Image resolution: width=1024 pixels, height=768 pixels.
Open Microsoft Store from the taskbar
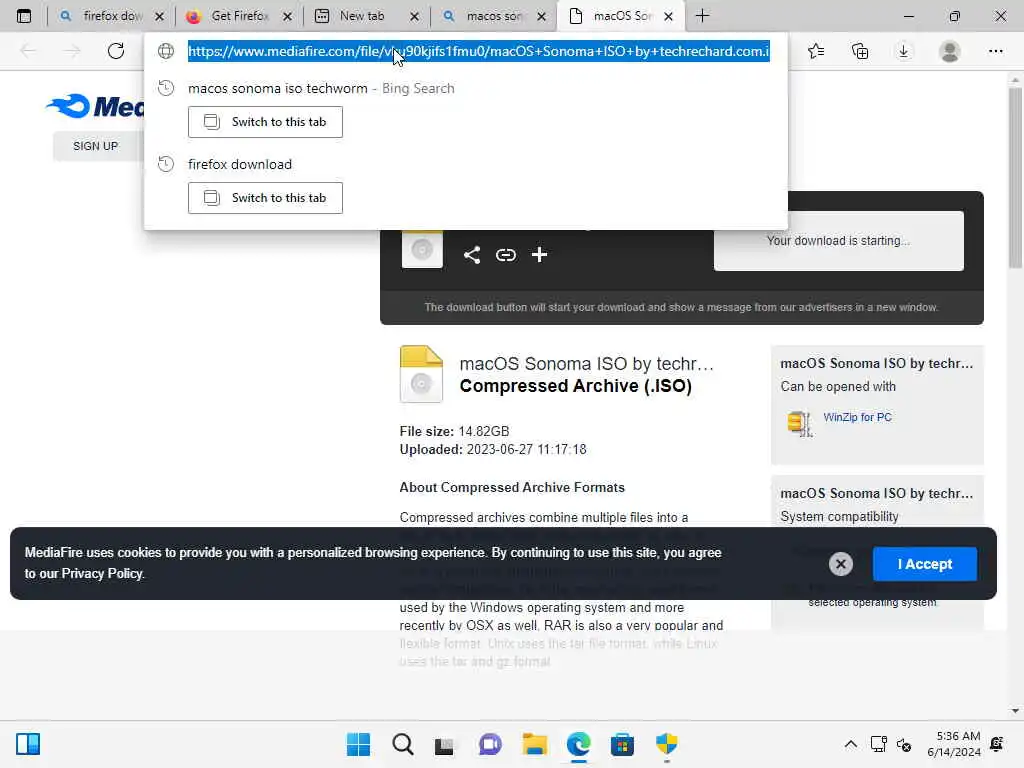click(x=622, y=744)
